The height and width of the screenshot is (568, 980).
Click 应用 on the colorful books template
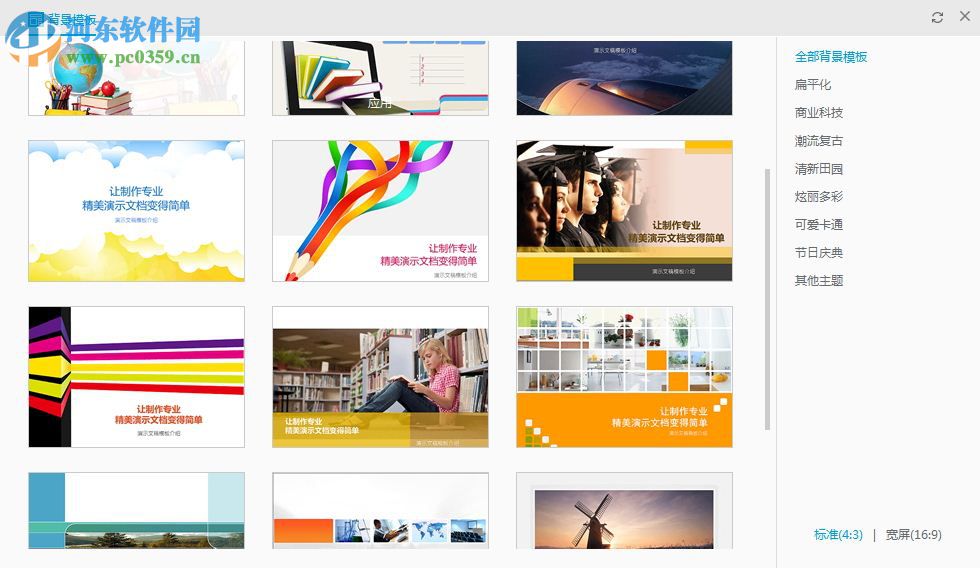point(379,103)
